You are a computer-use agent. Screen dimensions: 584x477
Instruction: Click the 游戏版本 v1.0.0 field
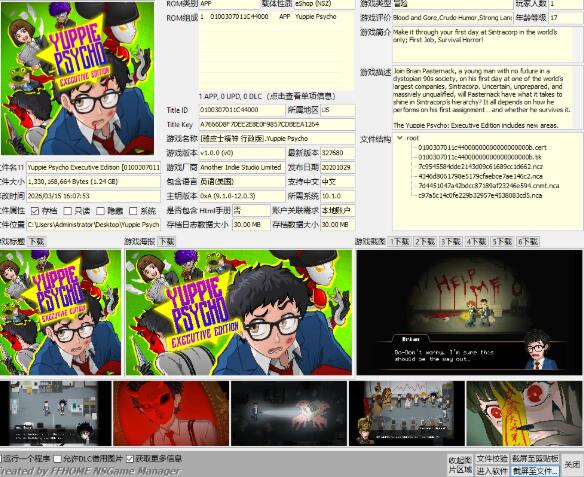click(242, 153)
